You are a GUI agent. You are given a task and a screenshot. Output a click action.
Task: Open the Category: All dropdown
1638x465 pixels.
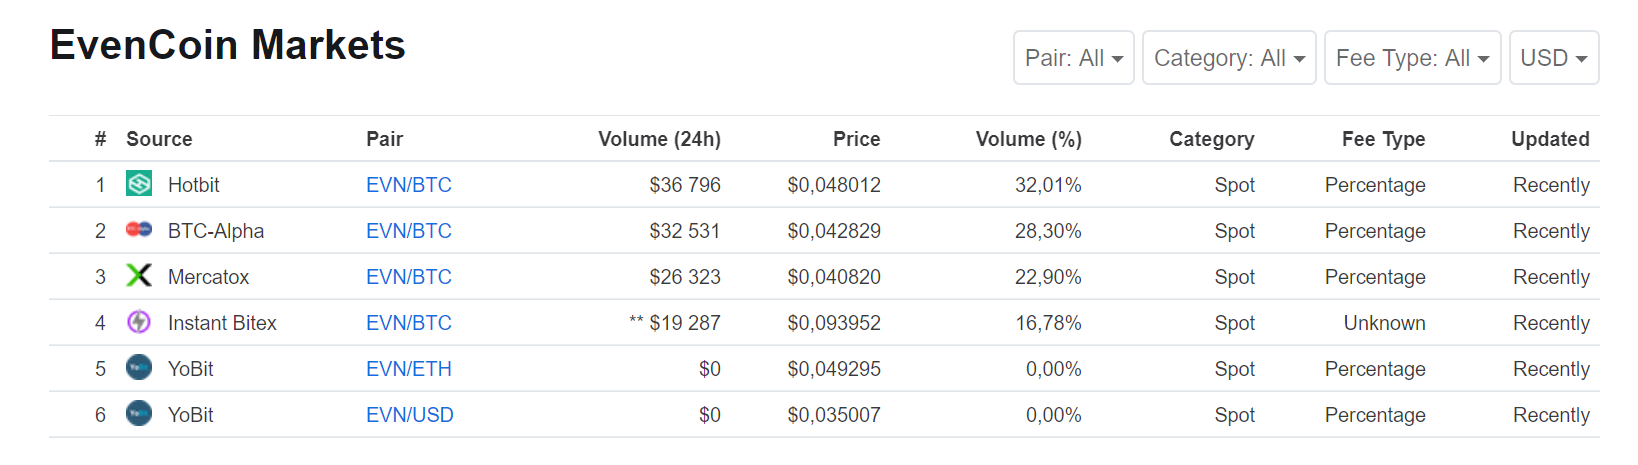(1229, 58)
